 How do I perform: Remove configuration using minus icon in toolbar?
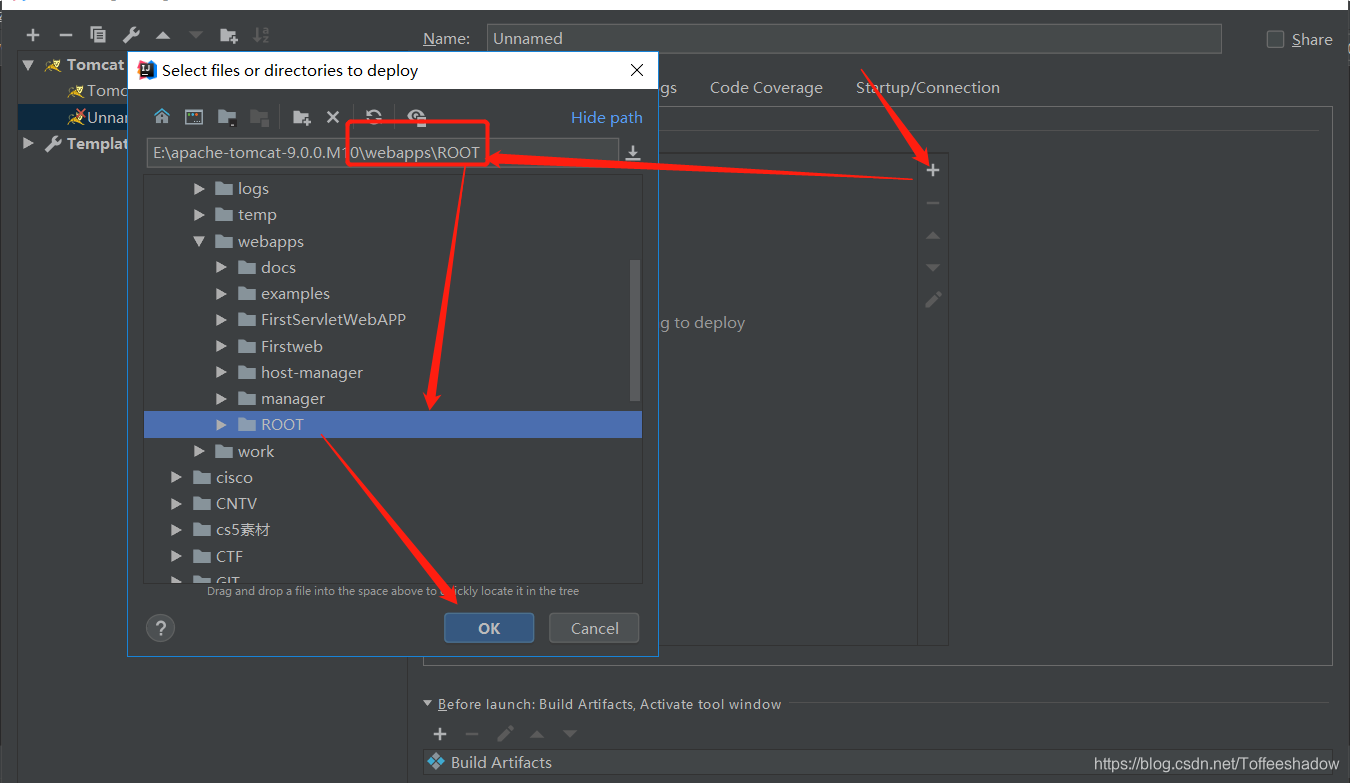click(66, 35)
